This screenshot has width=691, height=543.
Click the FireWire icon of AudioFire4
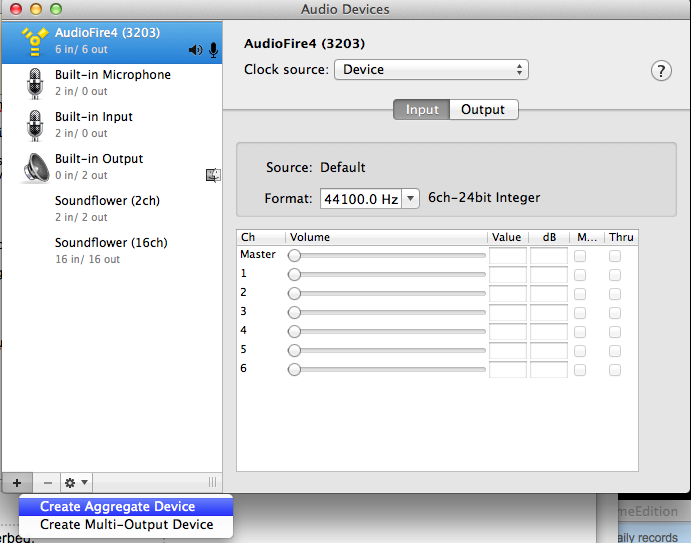35,41
